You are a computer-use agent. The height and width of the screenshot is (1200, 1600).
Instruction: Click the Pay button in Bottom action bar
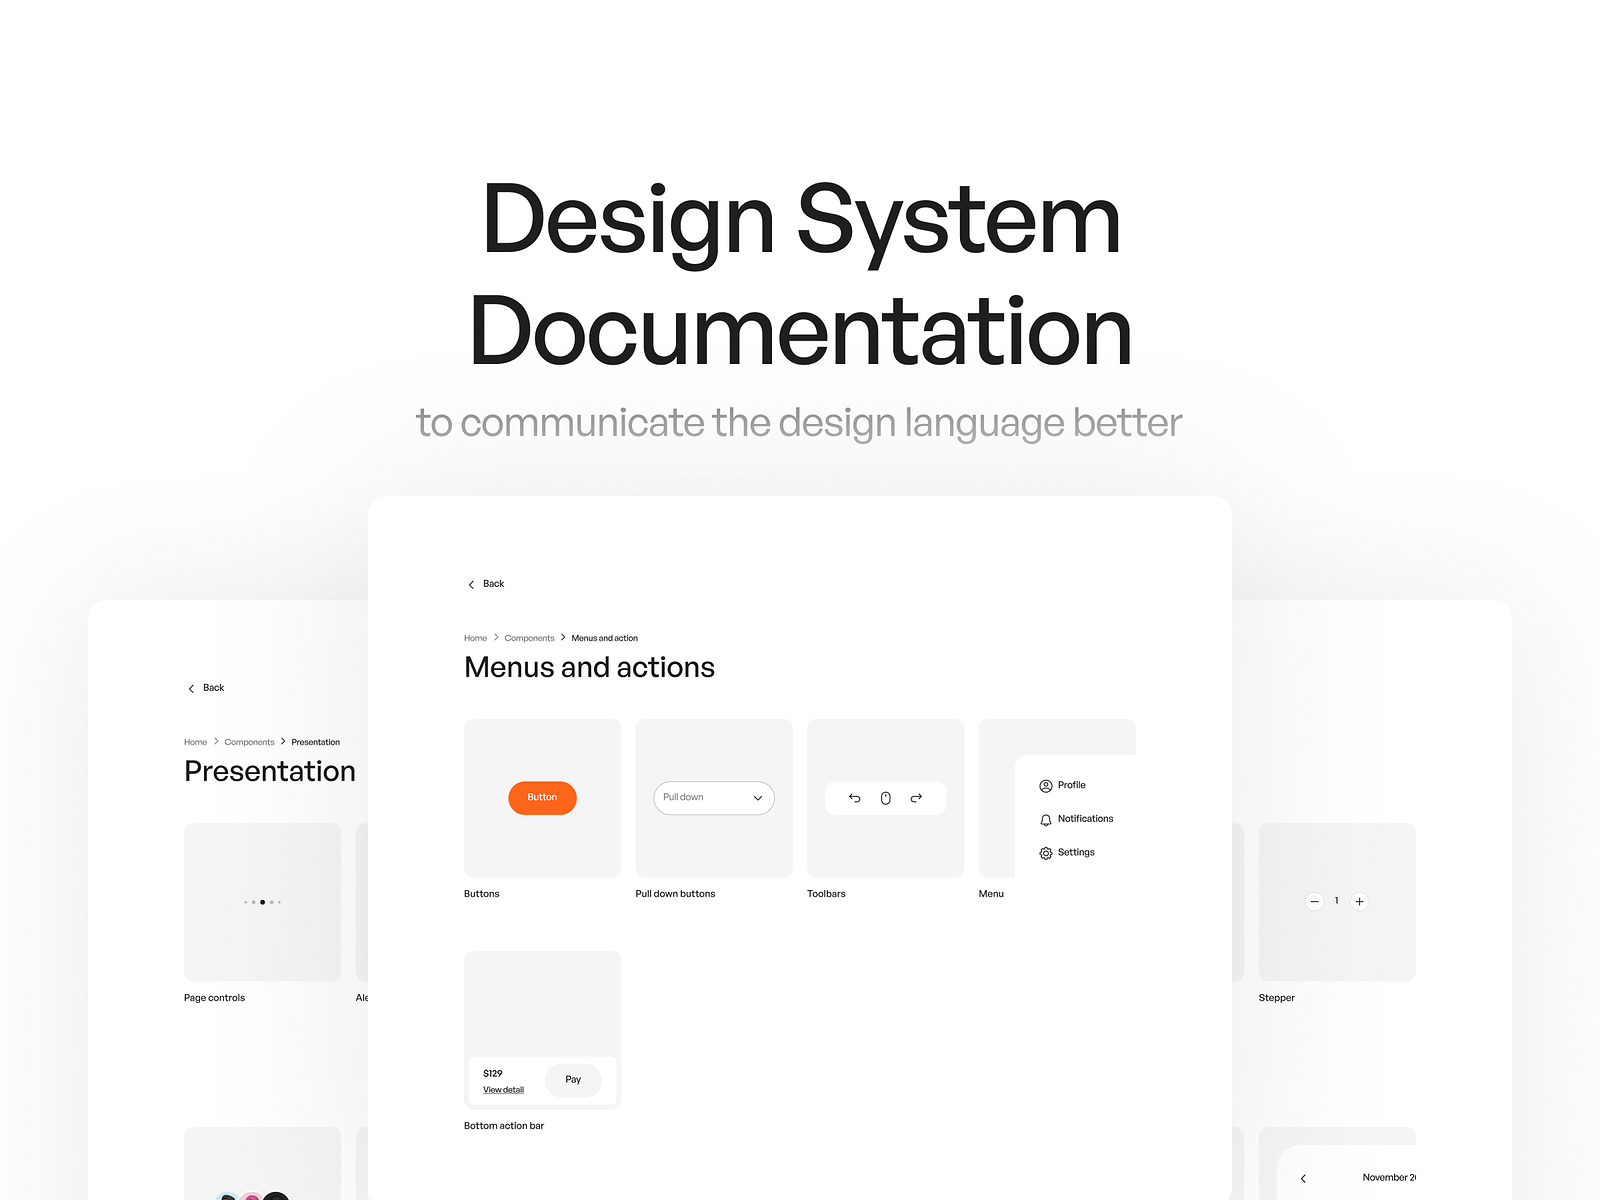[x=573, y=1080]
